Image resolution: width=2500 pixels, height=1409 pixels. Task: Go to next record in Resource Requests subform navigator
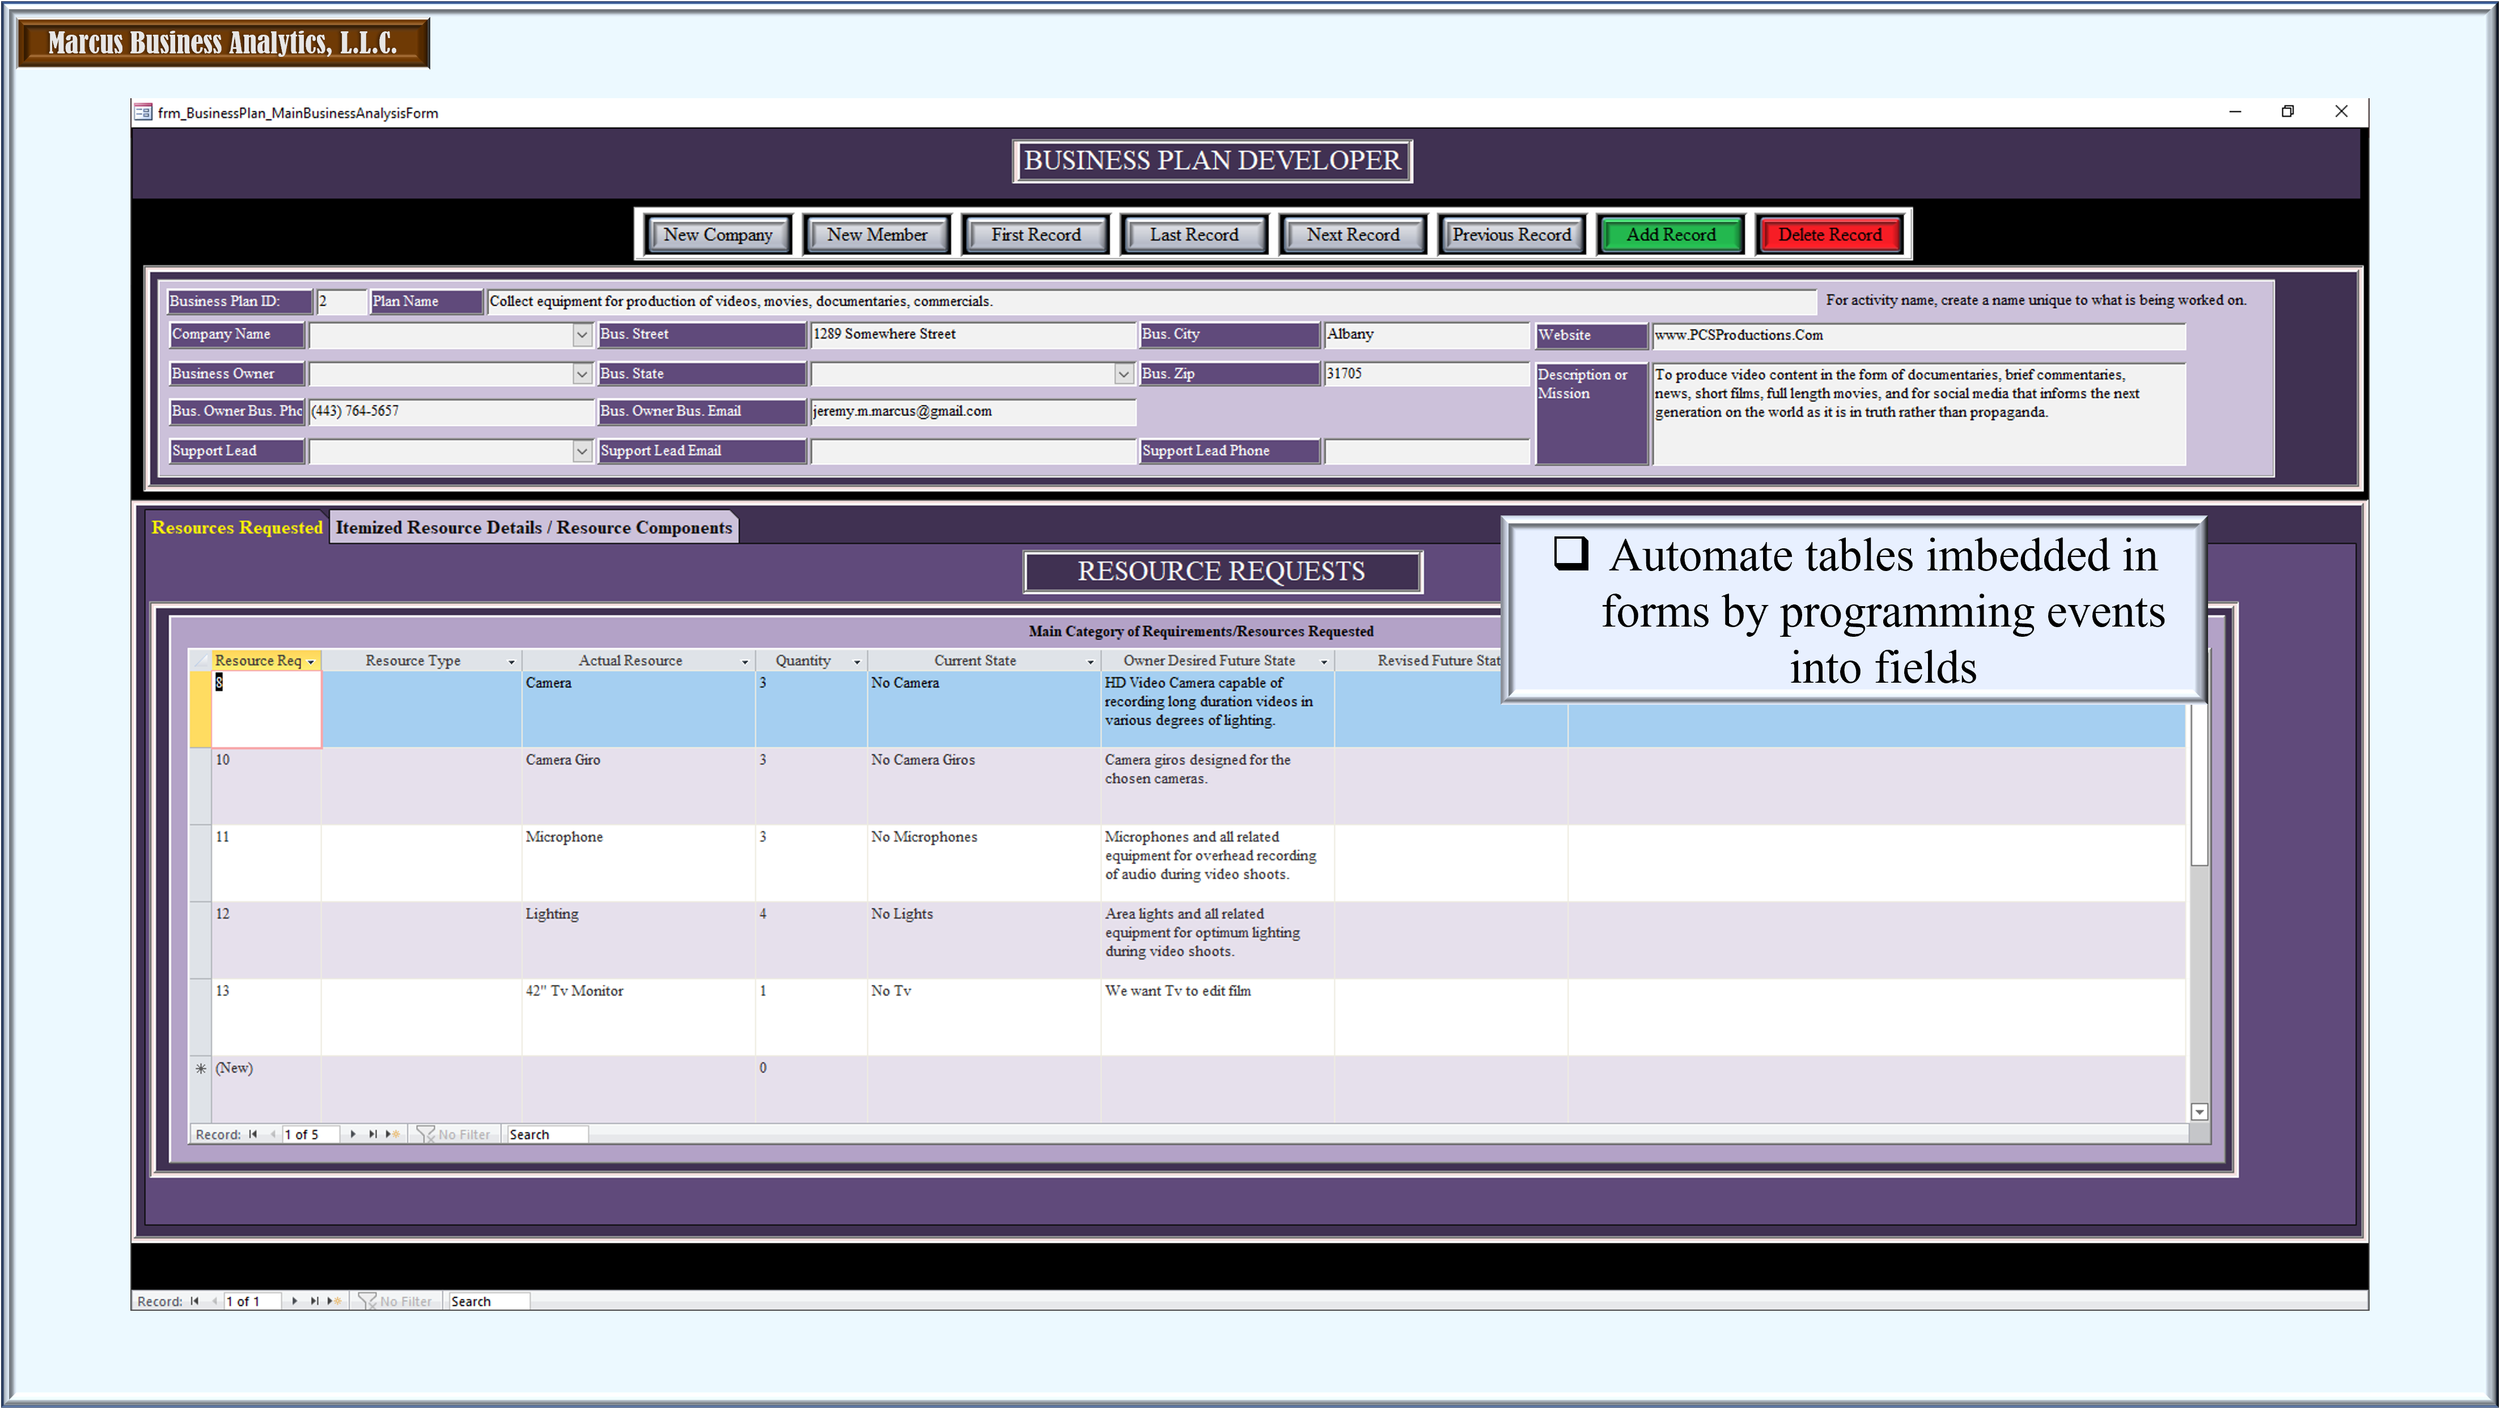pyautogui.click(x=353, y=1134)
